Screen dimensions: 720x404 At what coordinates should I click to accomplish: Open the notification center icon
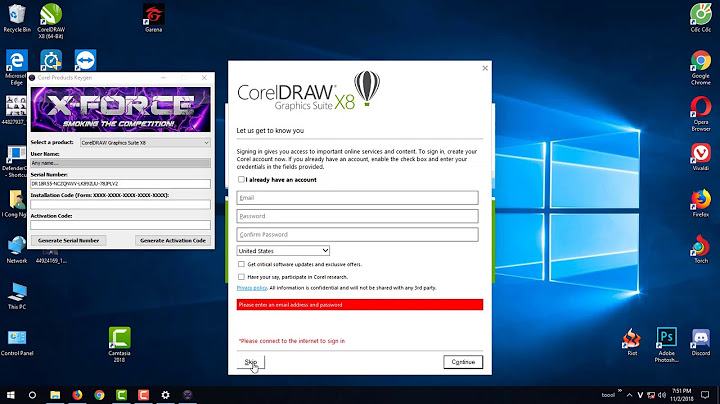point(705,395)
